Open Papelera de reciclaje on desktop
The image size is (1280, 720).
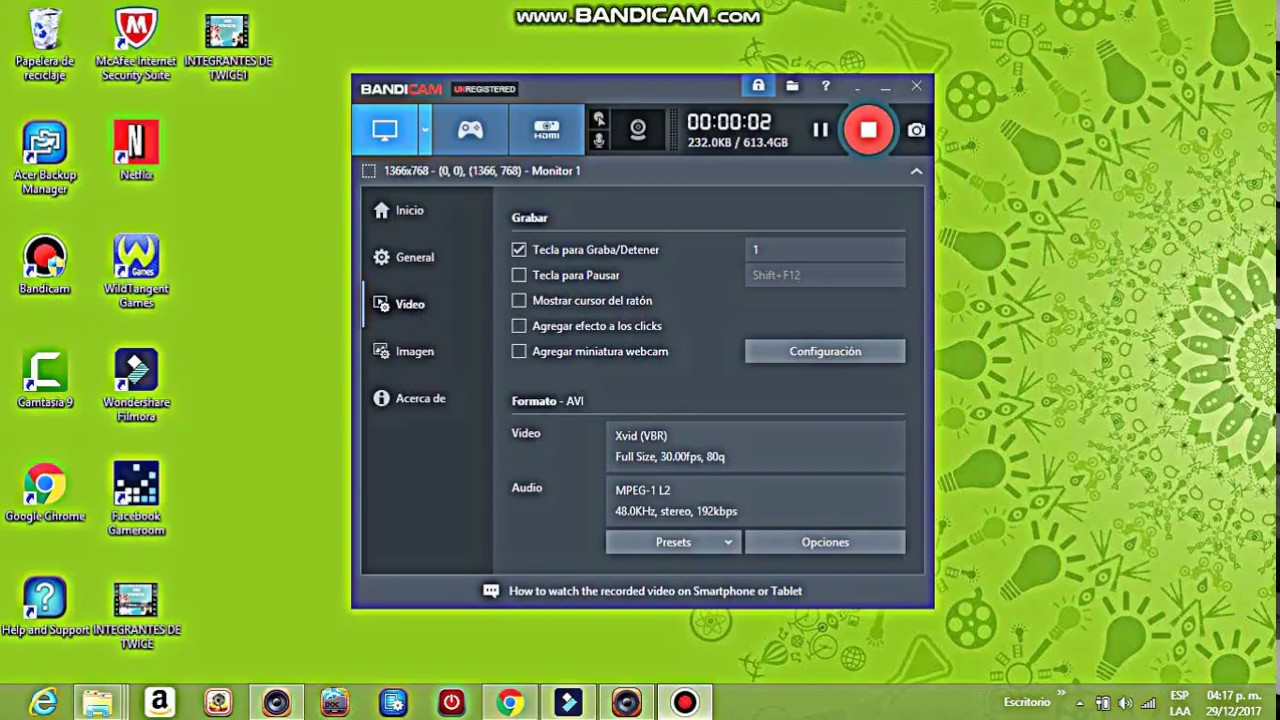(45, 44)
